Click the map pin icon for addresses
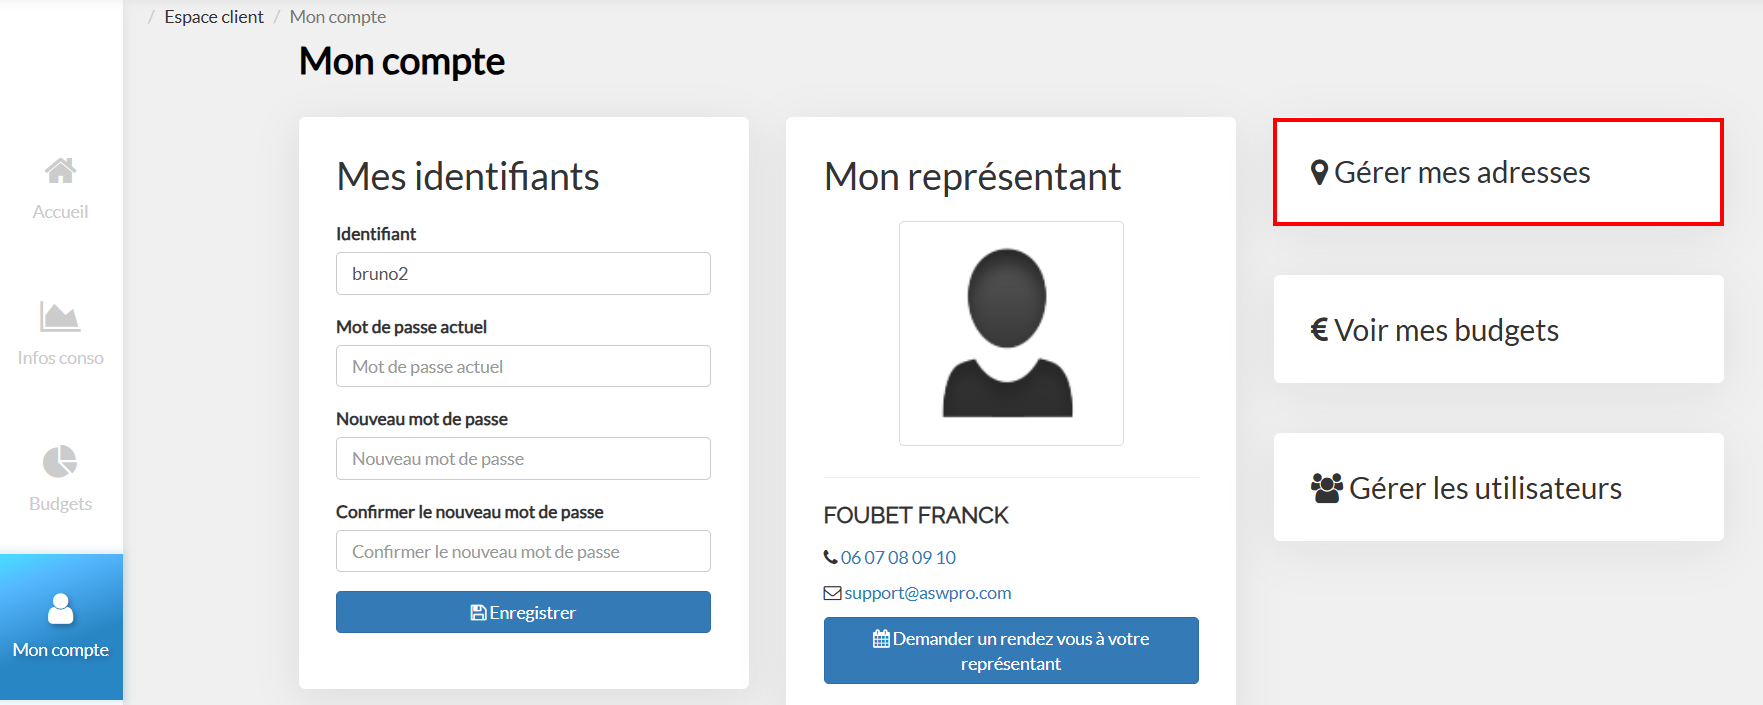1763x705 pixels. (x=1319, y=173)
